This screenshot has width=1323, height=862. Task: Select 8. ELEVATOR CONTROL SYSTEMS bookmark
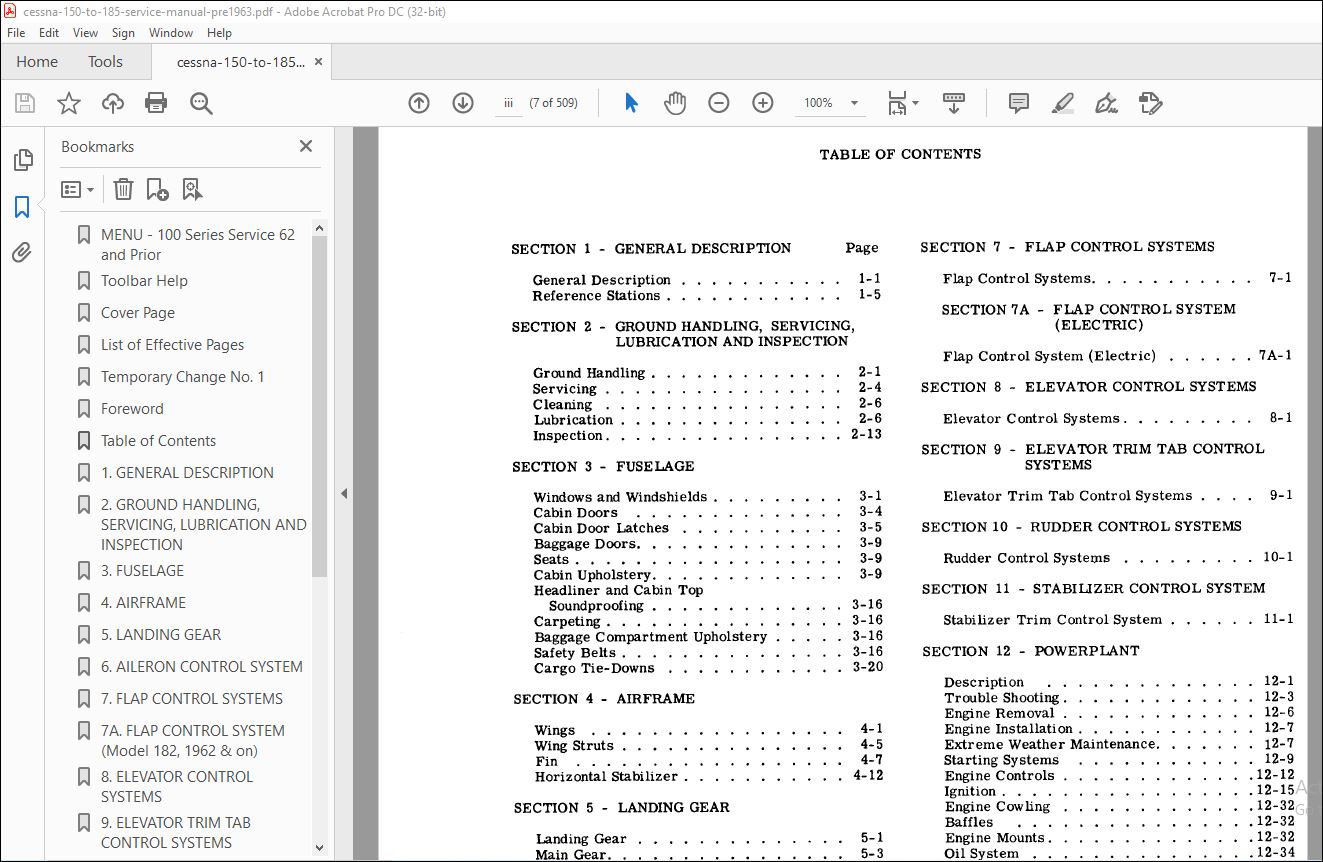[177, 786]
